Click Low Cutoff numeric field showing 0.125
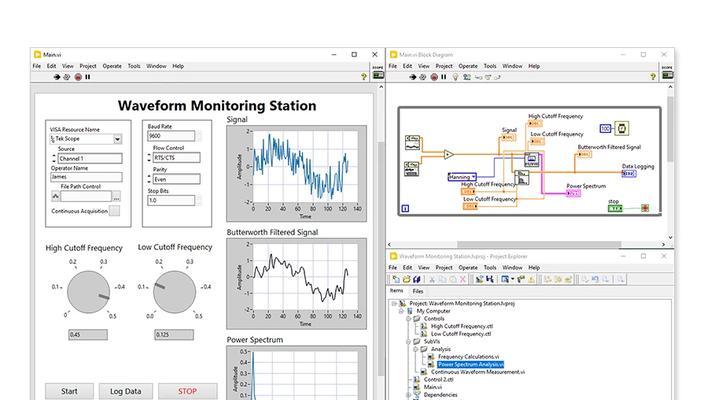 pyautogui.click(x=174, y=334)
